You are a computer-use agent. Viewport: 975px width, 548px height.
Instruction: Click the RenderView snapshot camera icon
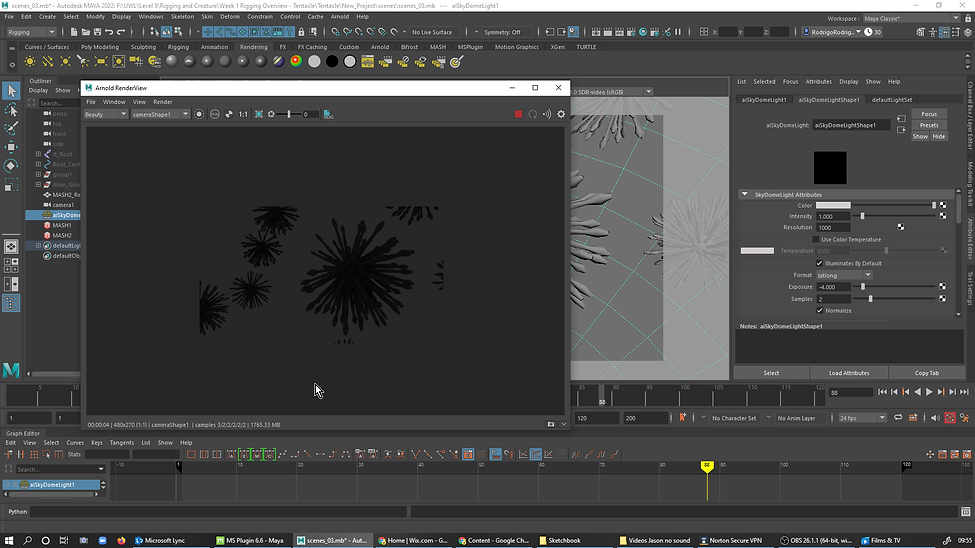550,424
